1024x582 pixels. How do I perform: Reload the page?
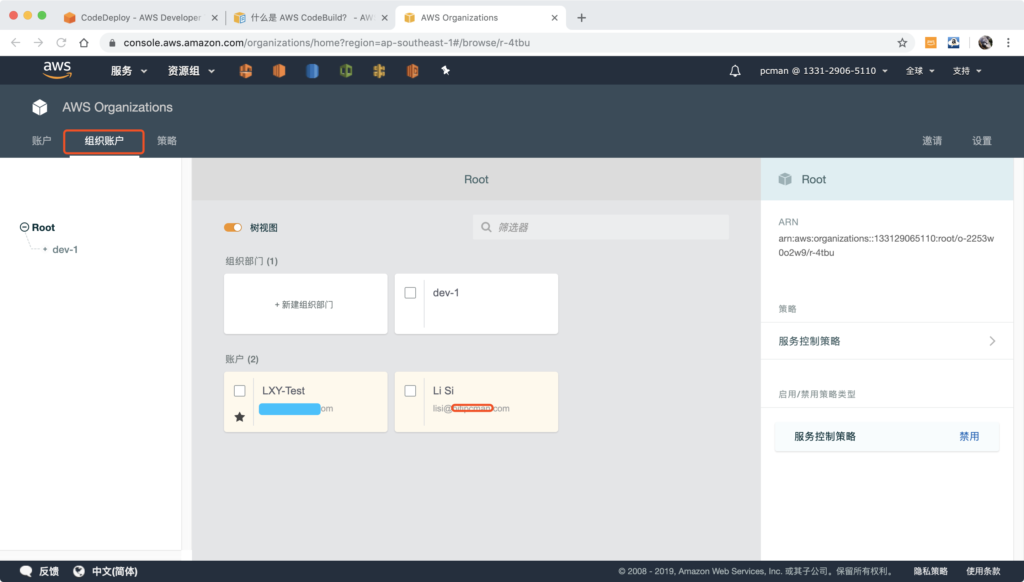(61, 42)
